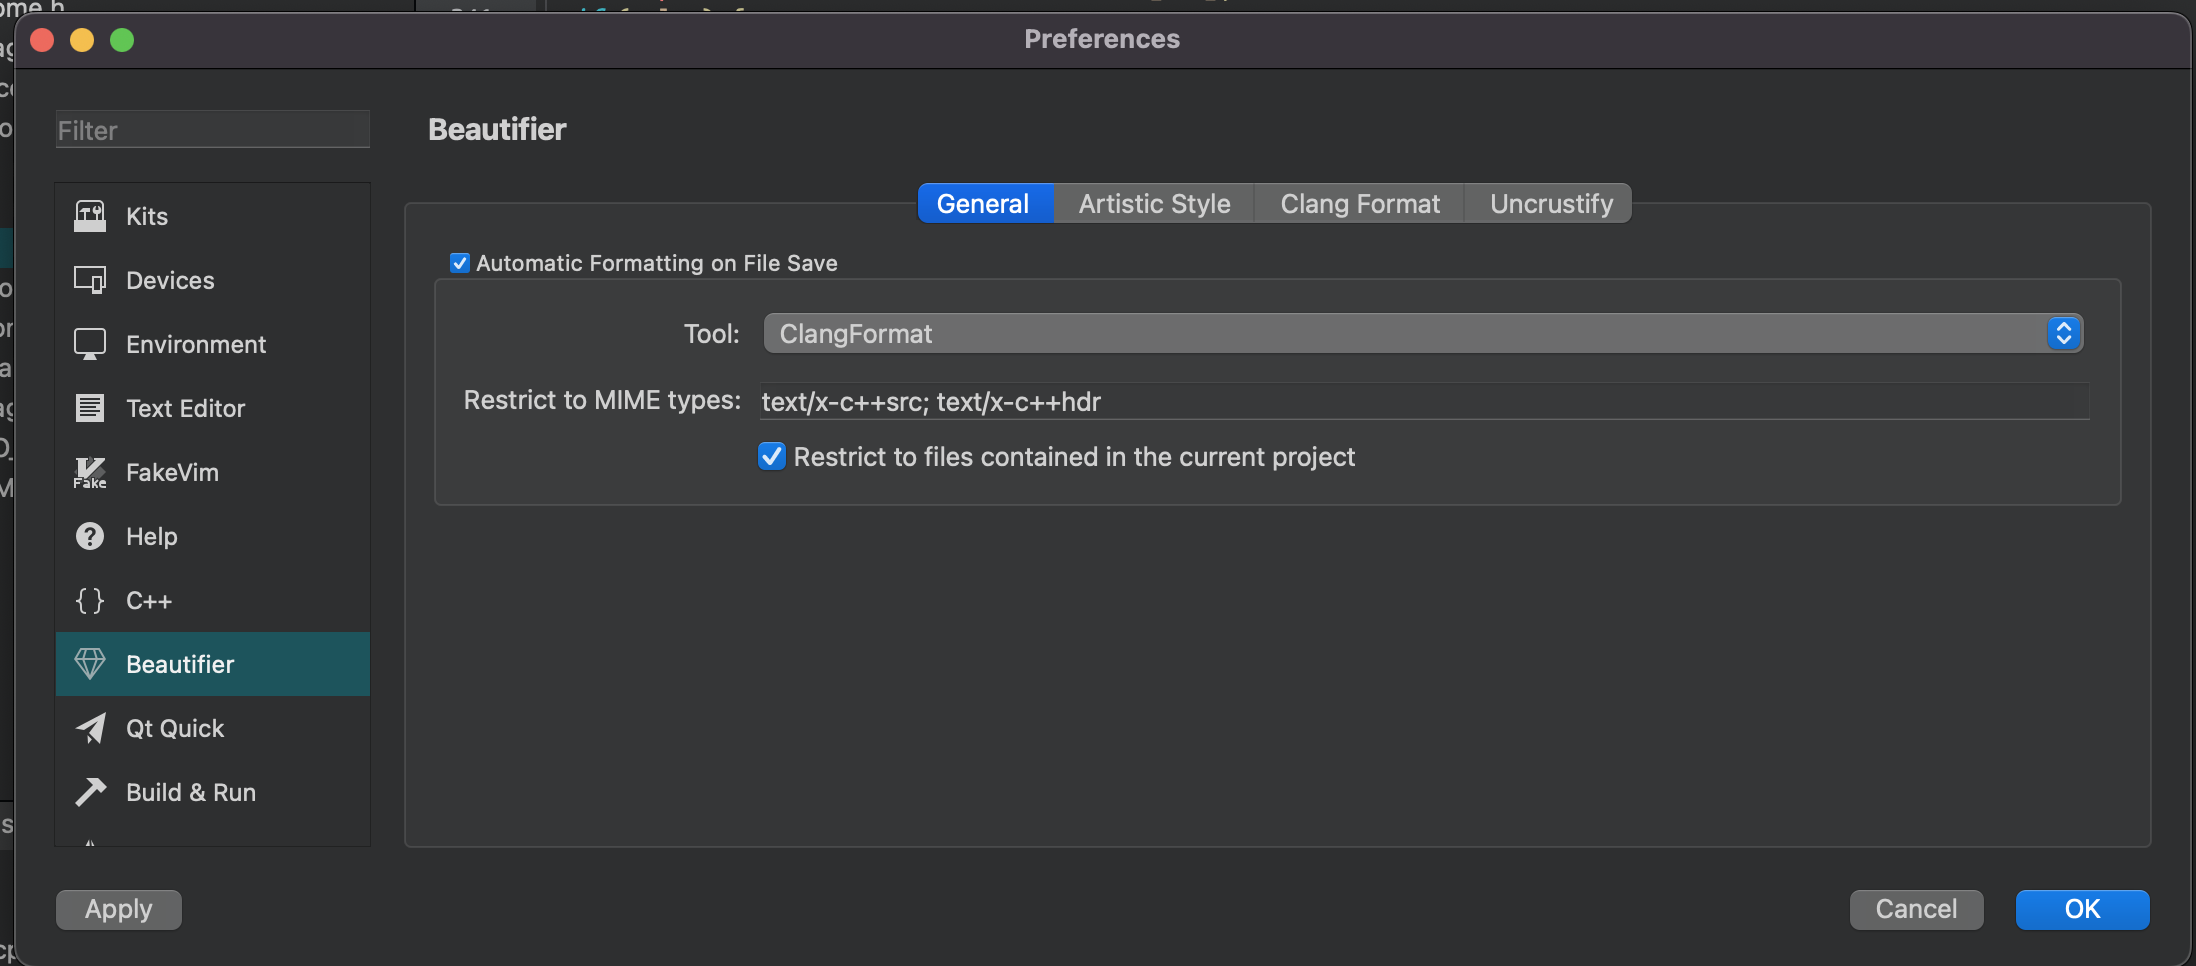Open the Build & Run hammer icon
The width and height of the screenshot is (2196, 966).
tap(90, 792)
